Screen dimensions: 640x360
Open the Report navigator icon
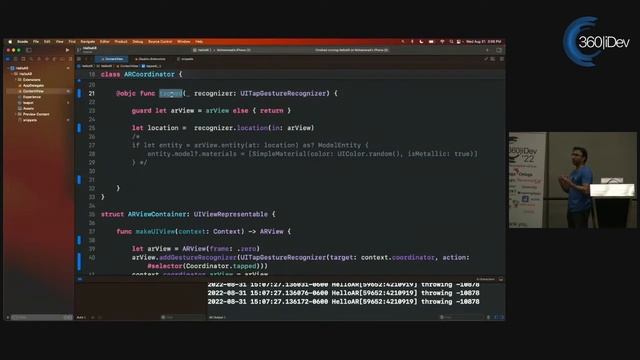(70, 59)
